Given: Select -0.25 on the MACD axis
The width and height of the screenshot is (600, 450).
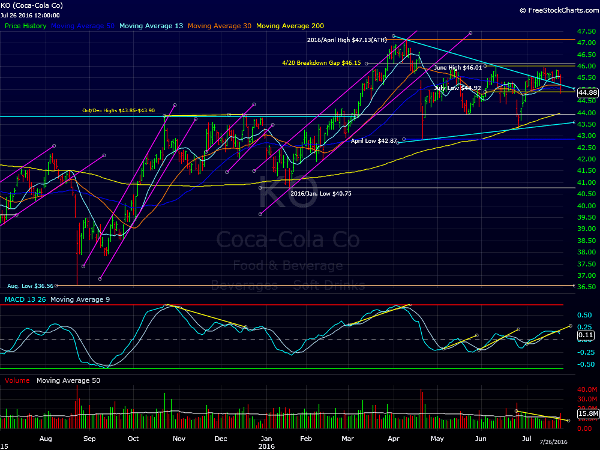Looking at the screenshot, I should [x=585, y=353].
